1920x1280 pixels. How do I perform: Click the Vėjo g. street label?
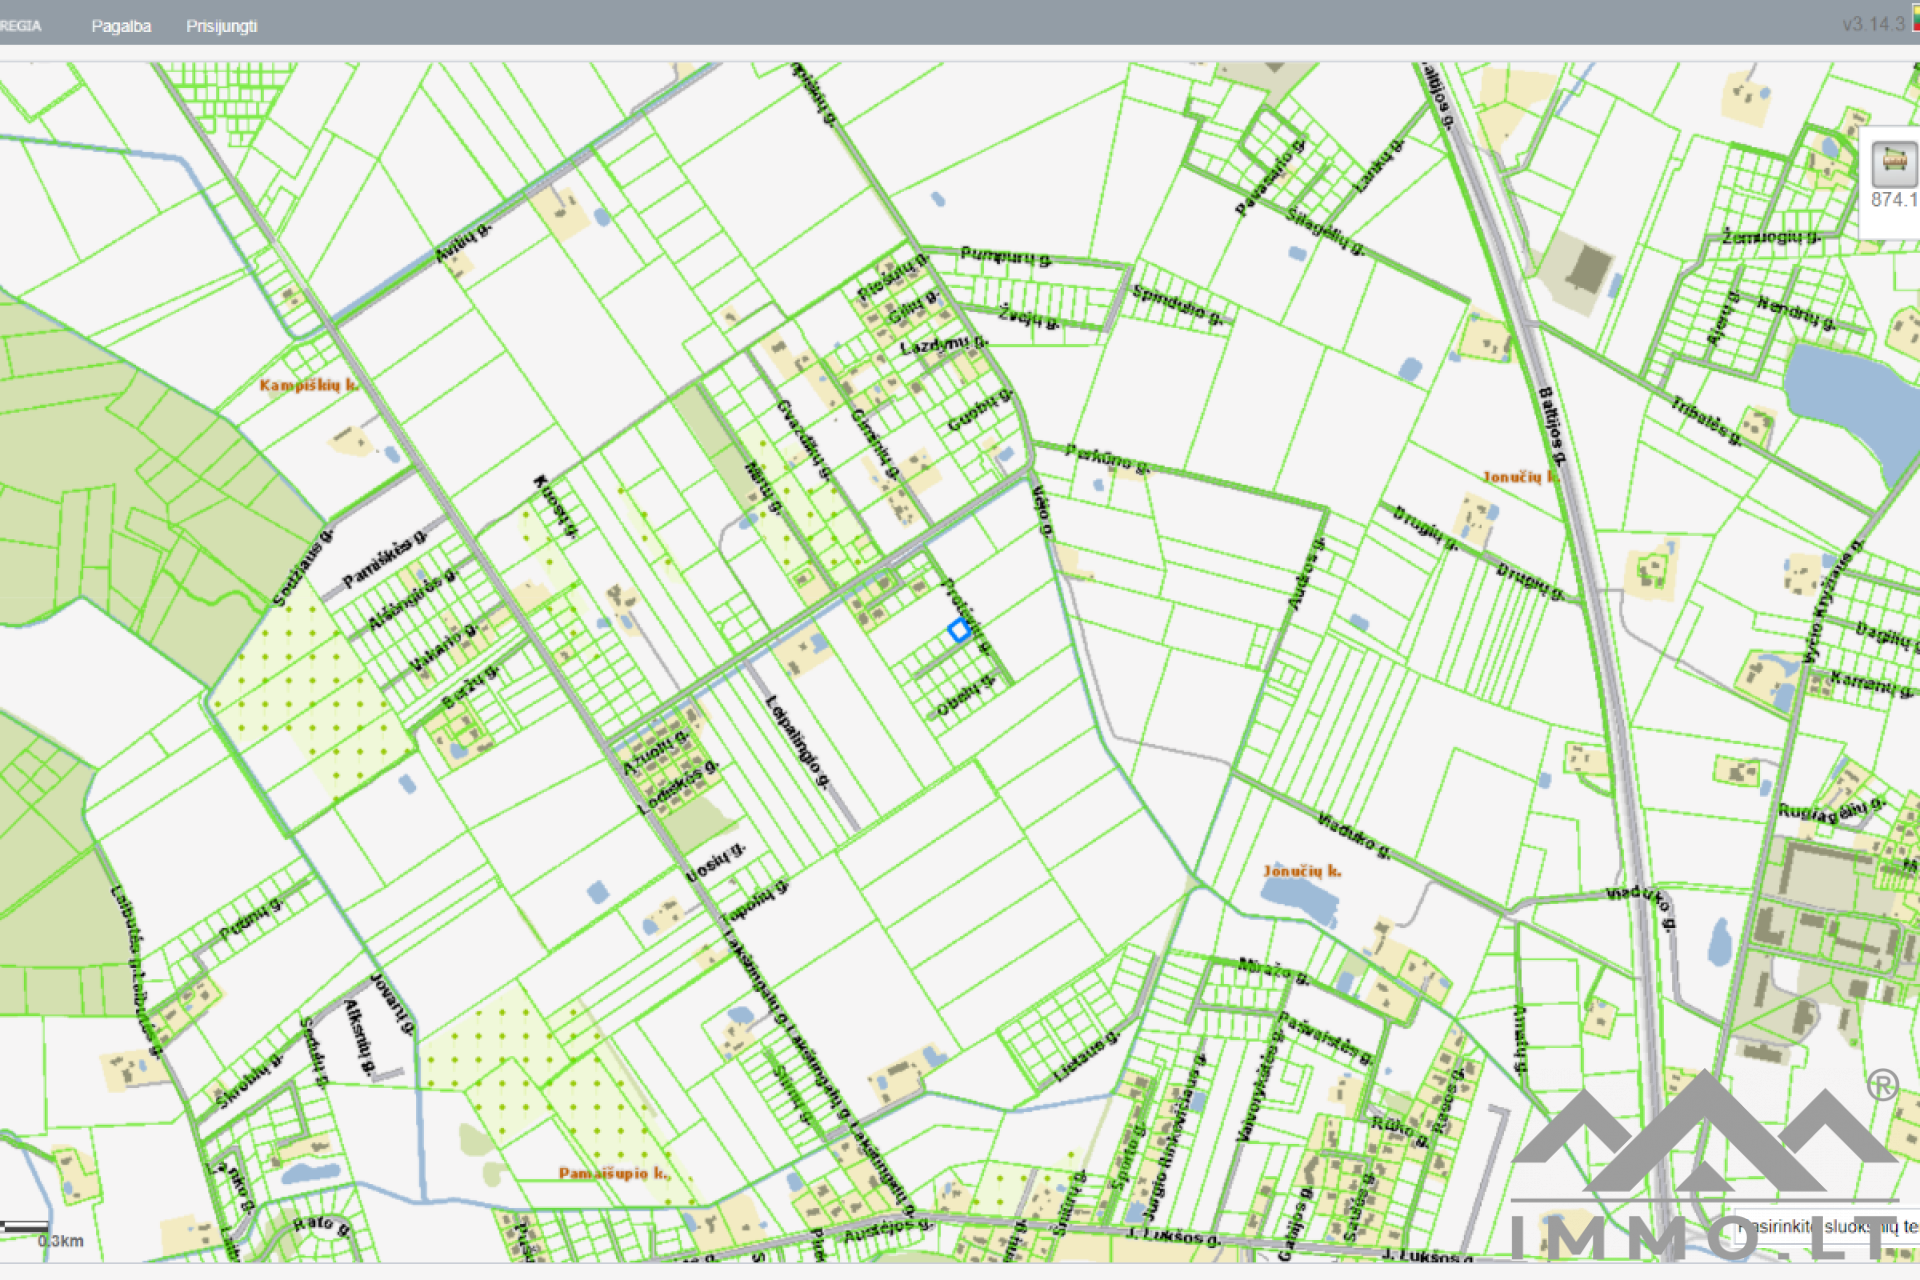coord(1041,510)
